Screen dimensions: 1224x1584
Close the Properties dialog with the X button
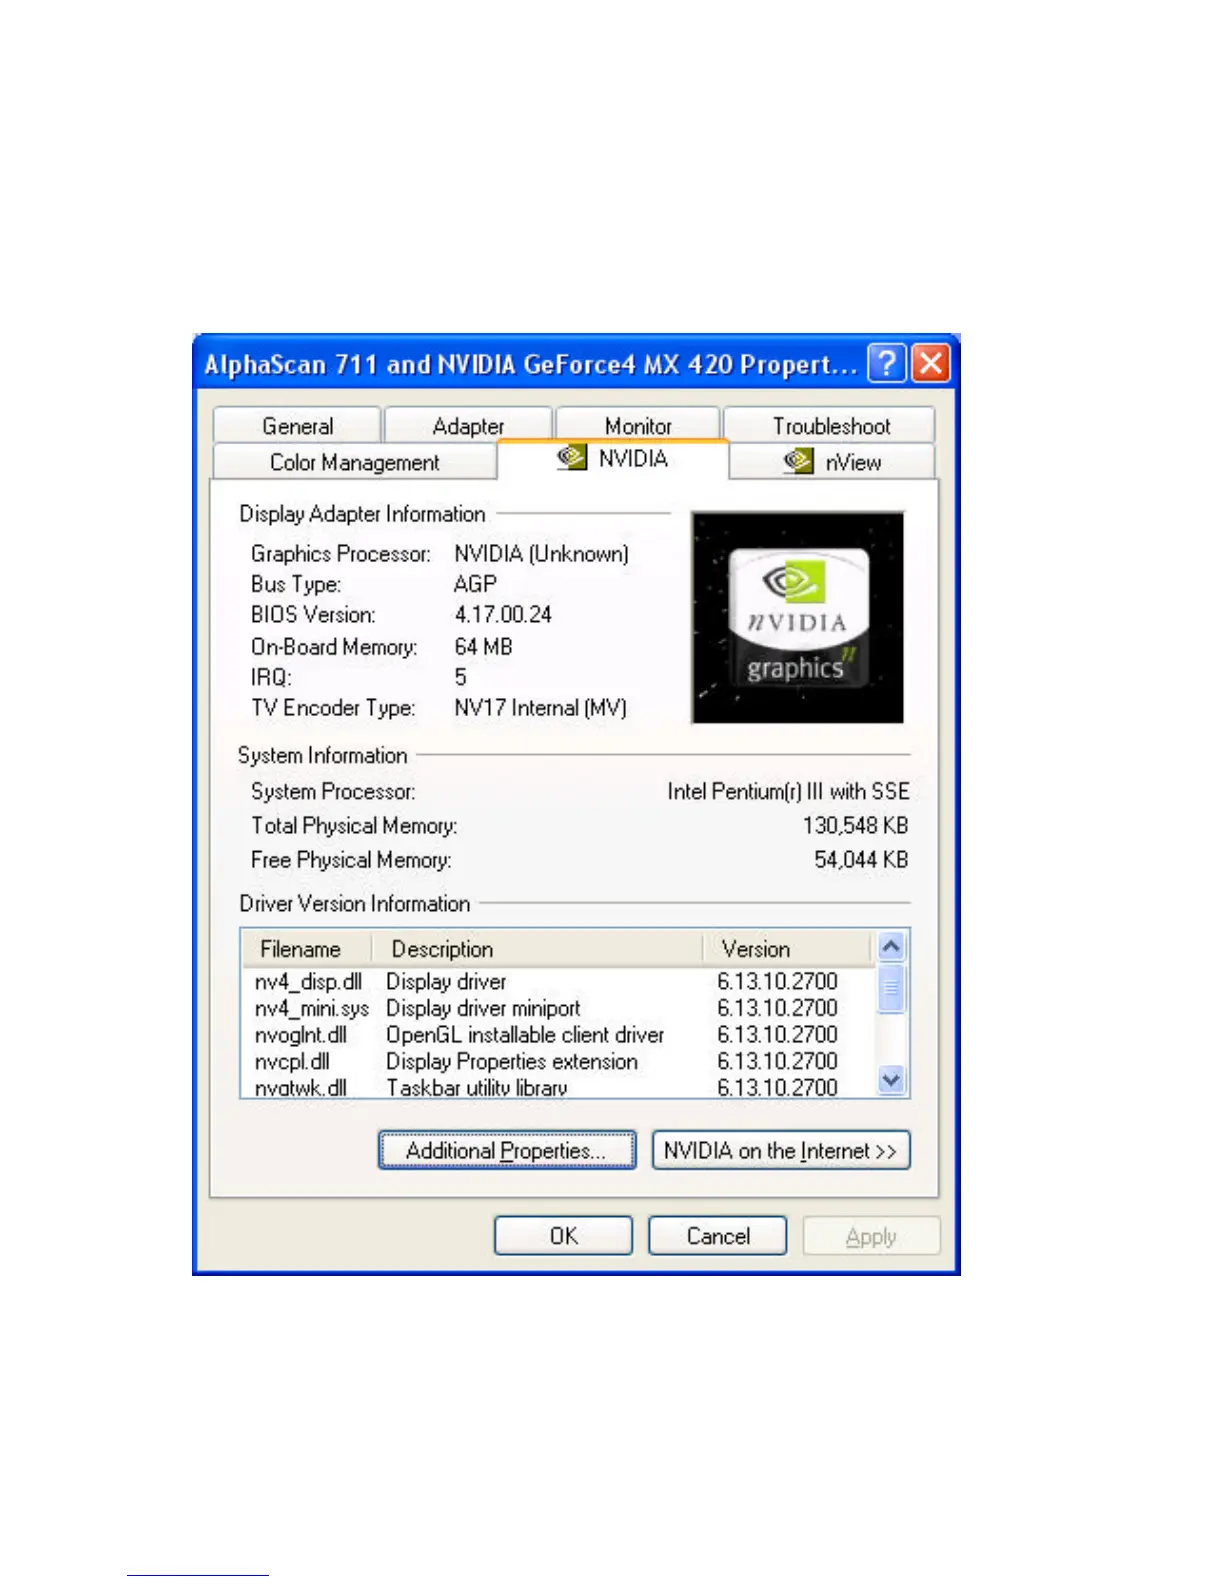931,363
